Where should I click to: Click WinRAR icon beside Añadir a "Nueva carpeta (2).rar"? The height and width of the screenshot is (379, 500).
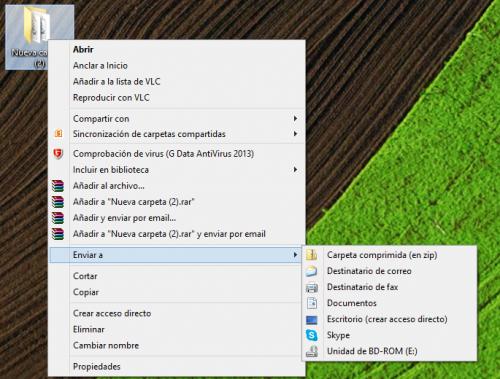pos(58,202)
